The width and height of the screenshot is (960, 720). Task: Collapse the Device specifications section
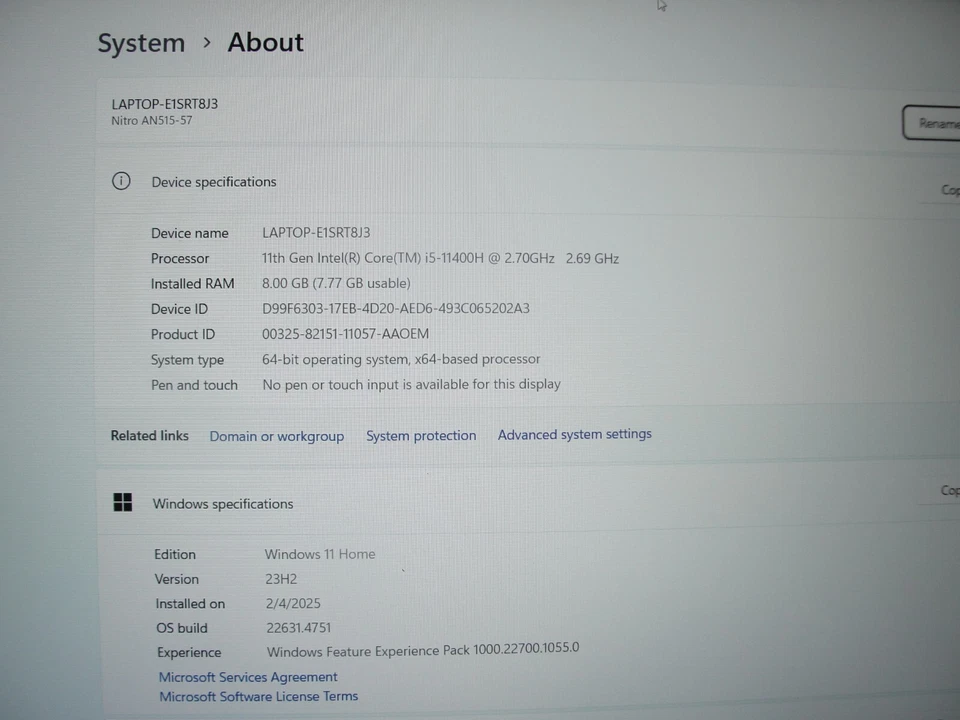pyautogui.click(x=214, y=181)
